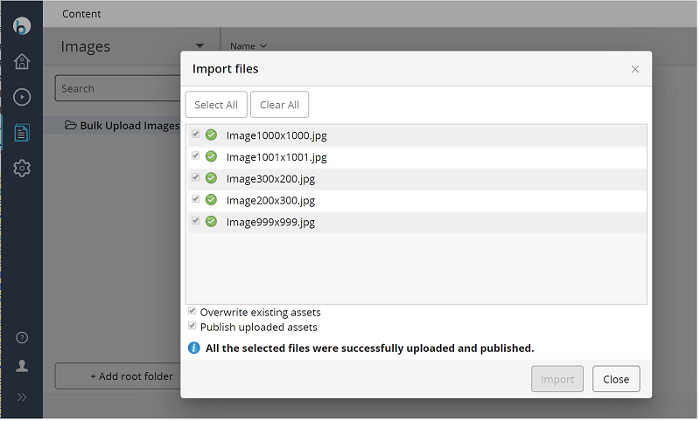Image resolution: width=700 pixels, height=421 pixels.
Task: Click the Select All button
Action: (x=216, y=105)
